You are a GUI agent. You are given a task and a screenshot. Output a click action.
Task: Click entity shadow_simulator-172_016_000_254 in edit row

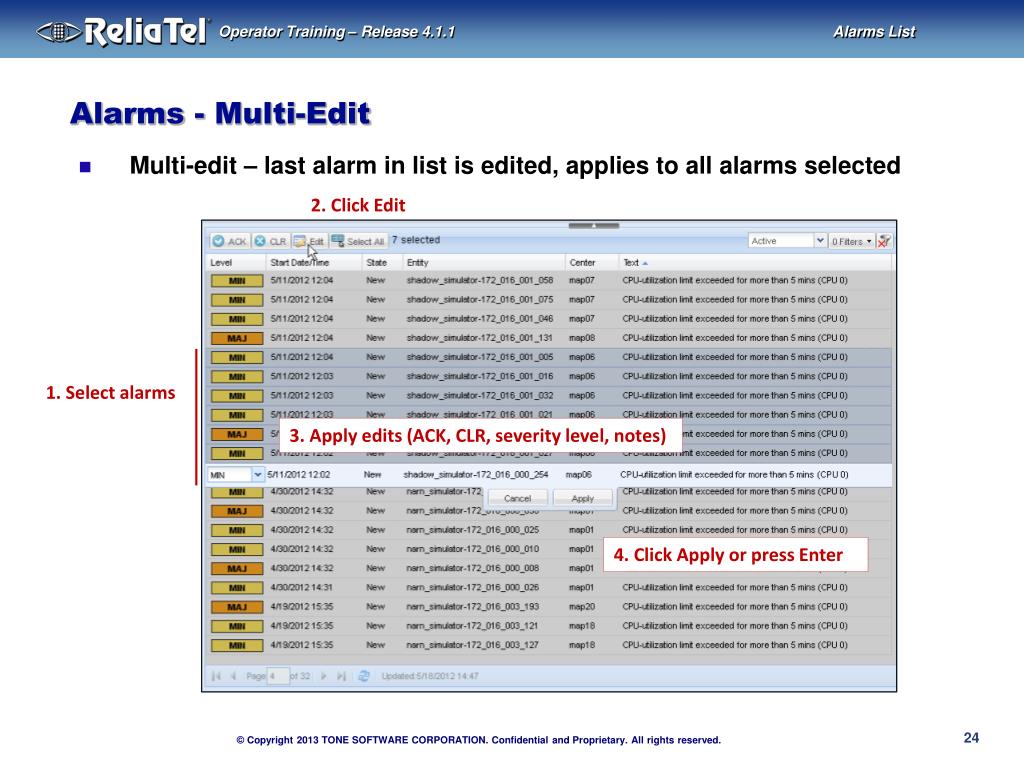(476, 475)
